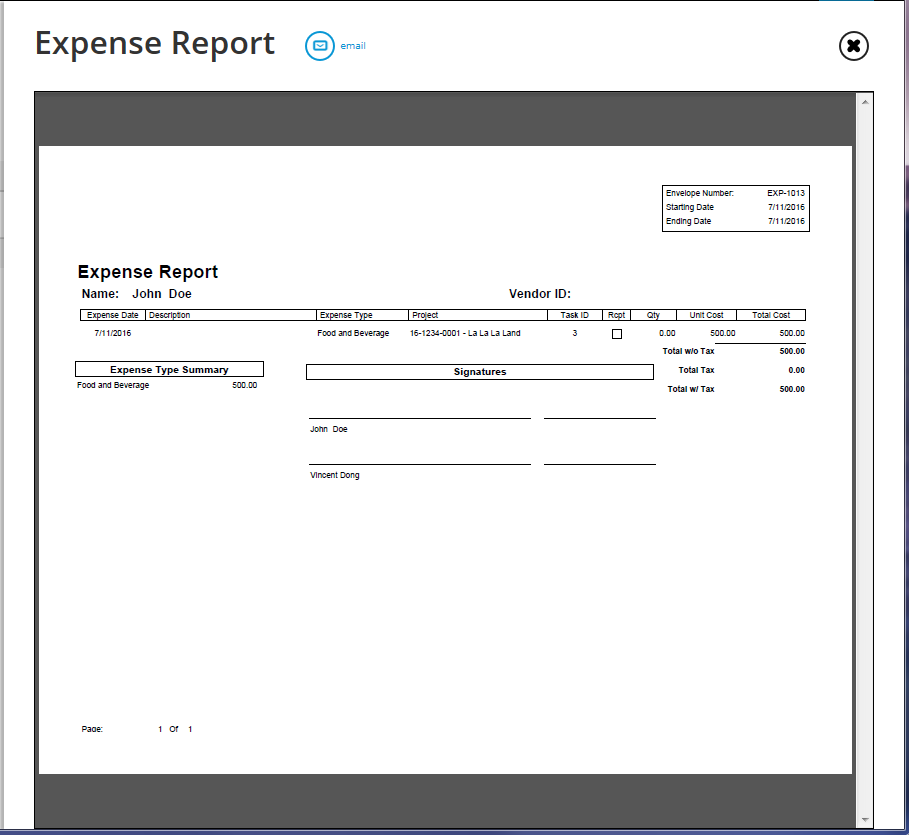Close the Expense Report dialog
Screen dimensions: 909x835
[853, 46]
